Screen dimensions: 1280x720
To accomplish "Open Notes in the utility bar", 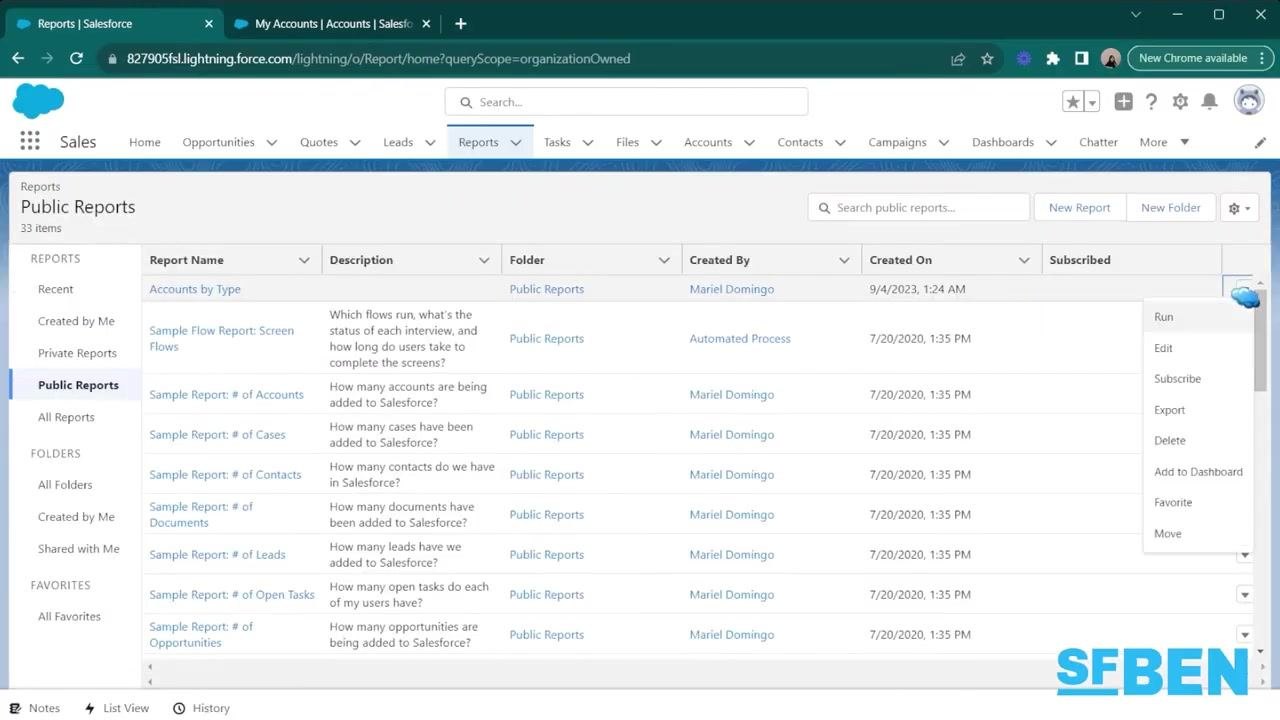I will coord(35,708).
